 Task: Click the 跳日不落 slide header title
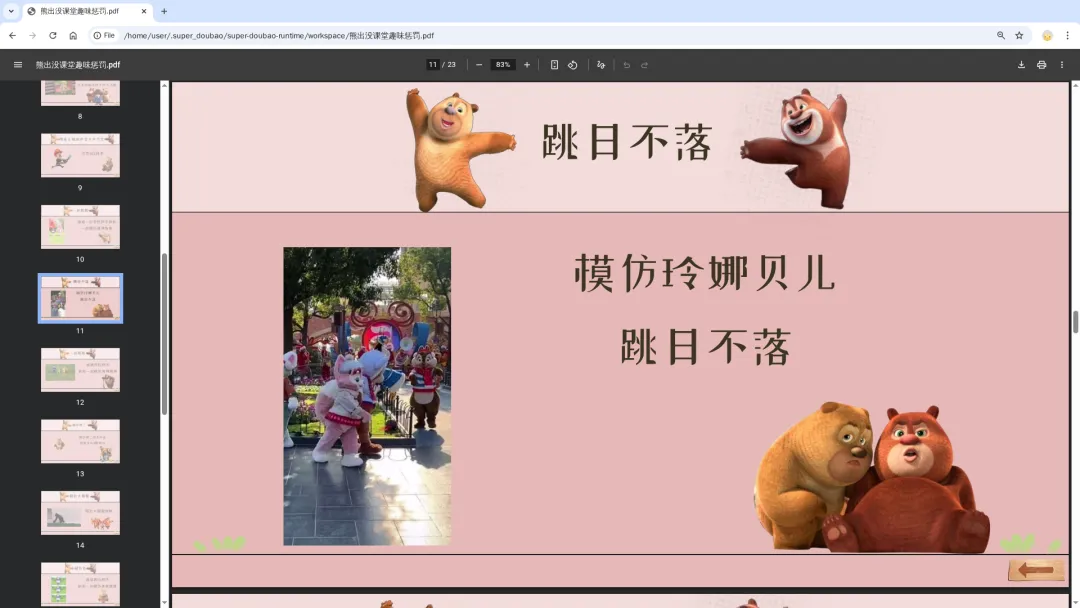point(626,143)
